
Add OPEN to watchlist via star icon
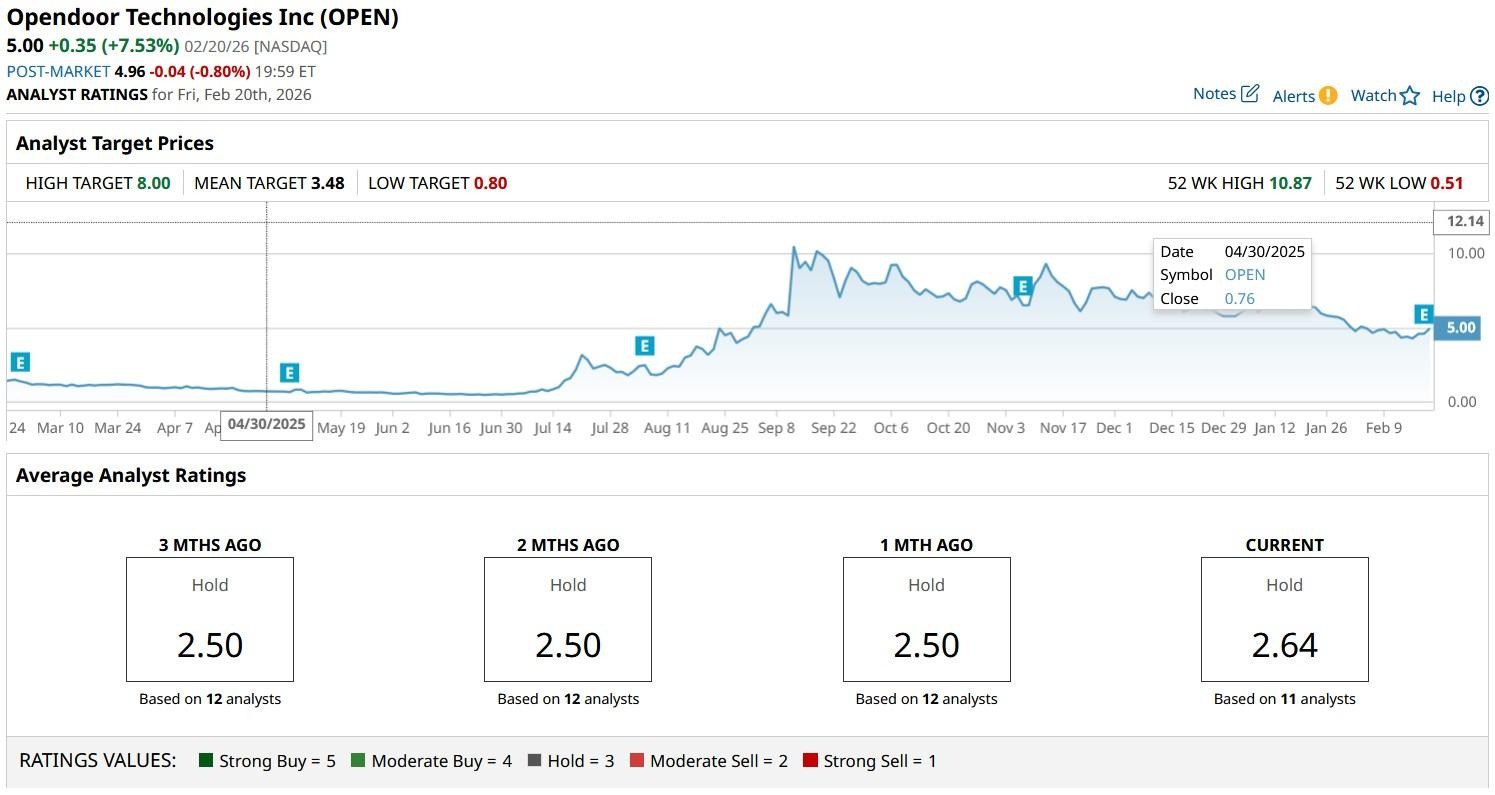[1410, 96]
